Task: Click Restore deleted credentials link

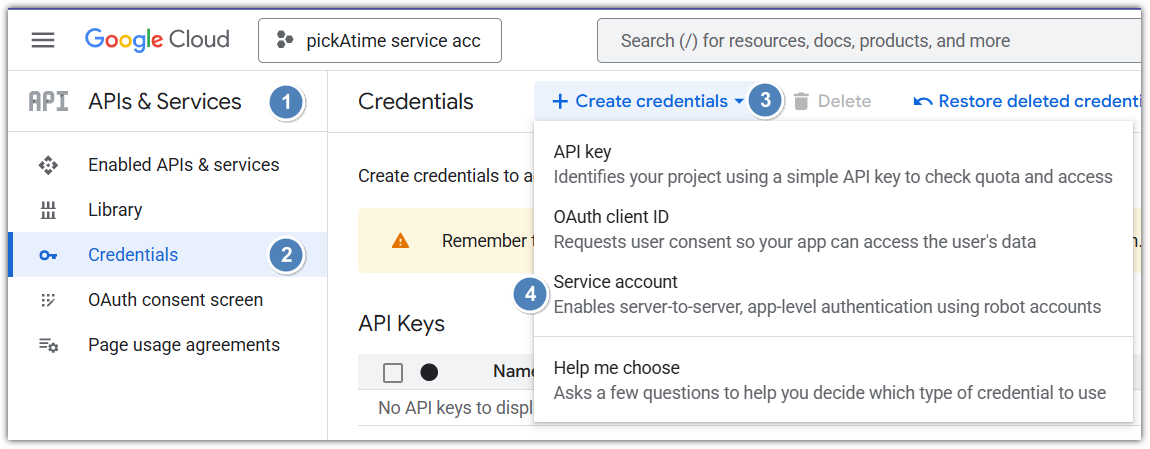Action: coord(1030,101)
